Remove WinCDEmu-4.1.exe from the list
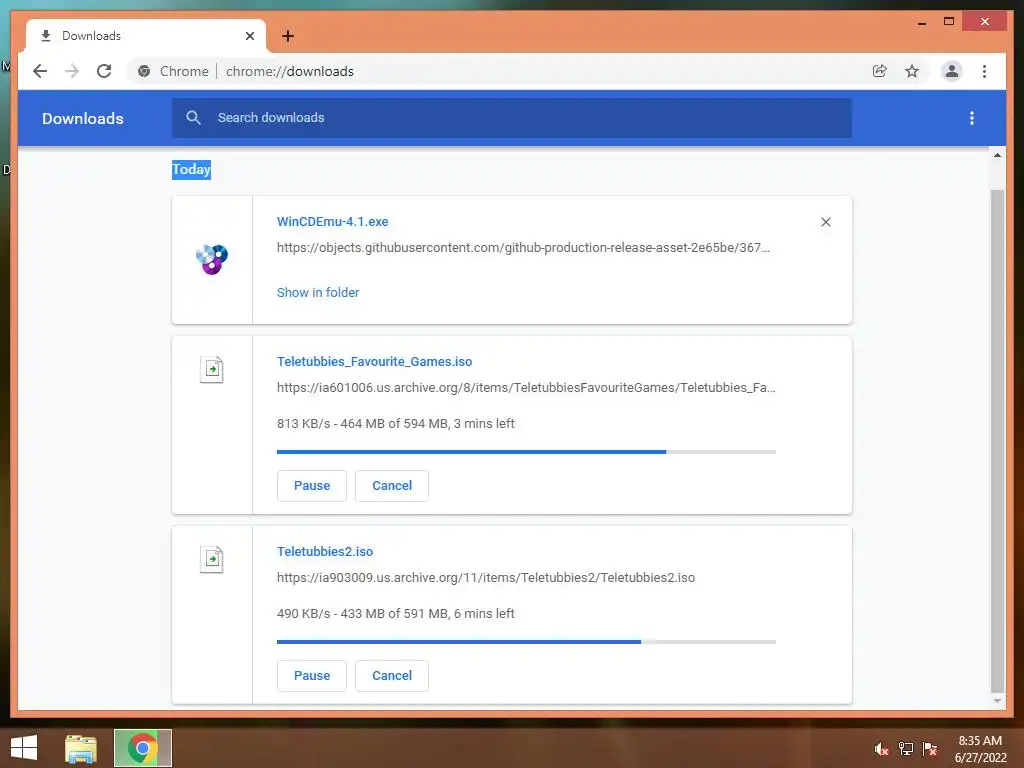 point(825,222)
